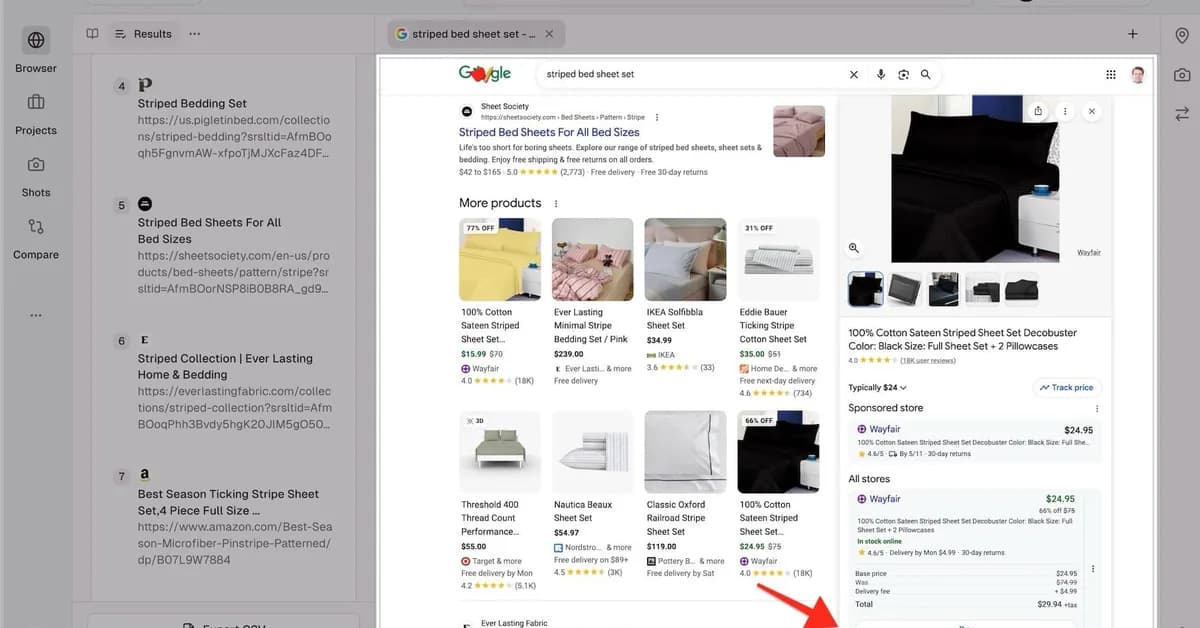Click the Track price button
The image size is (1200, 628).
[x=1066, y=387]
